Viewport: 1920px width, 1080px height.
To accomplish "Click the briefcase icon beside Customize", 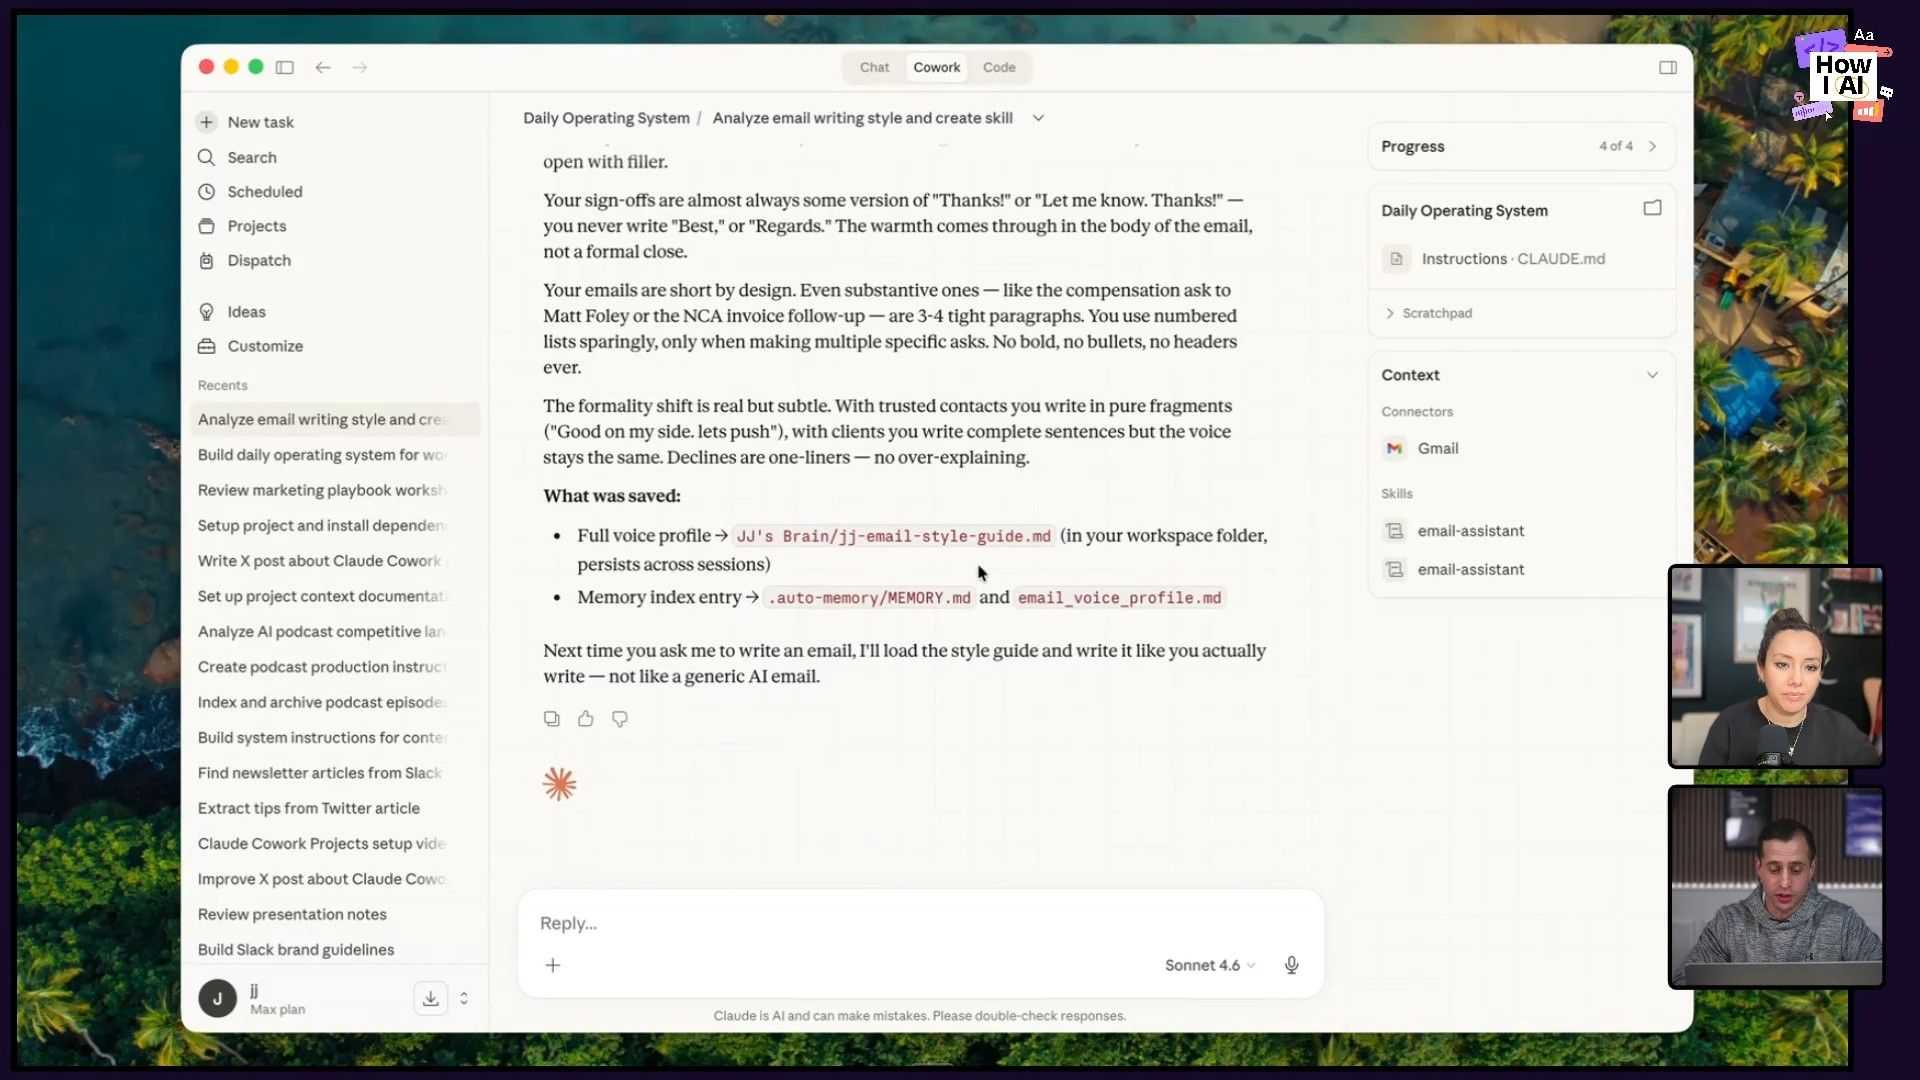I will tap(206, 346).
